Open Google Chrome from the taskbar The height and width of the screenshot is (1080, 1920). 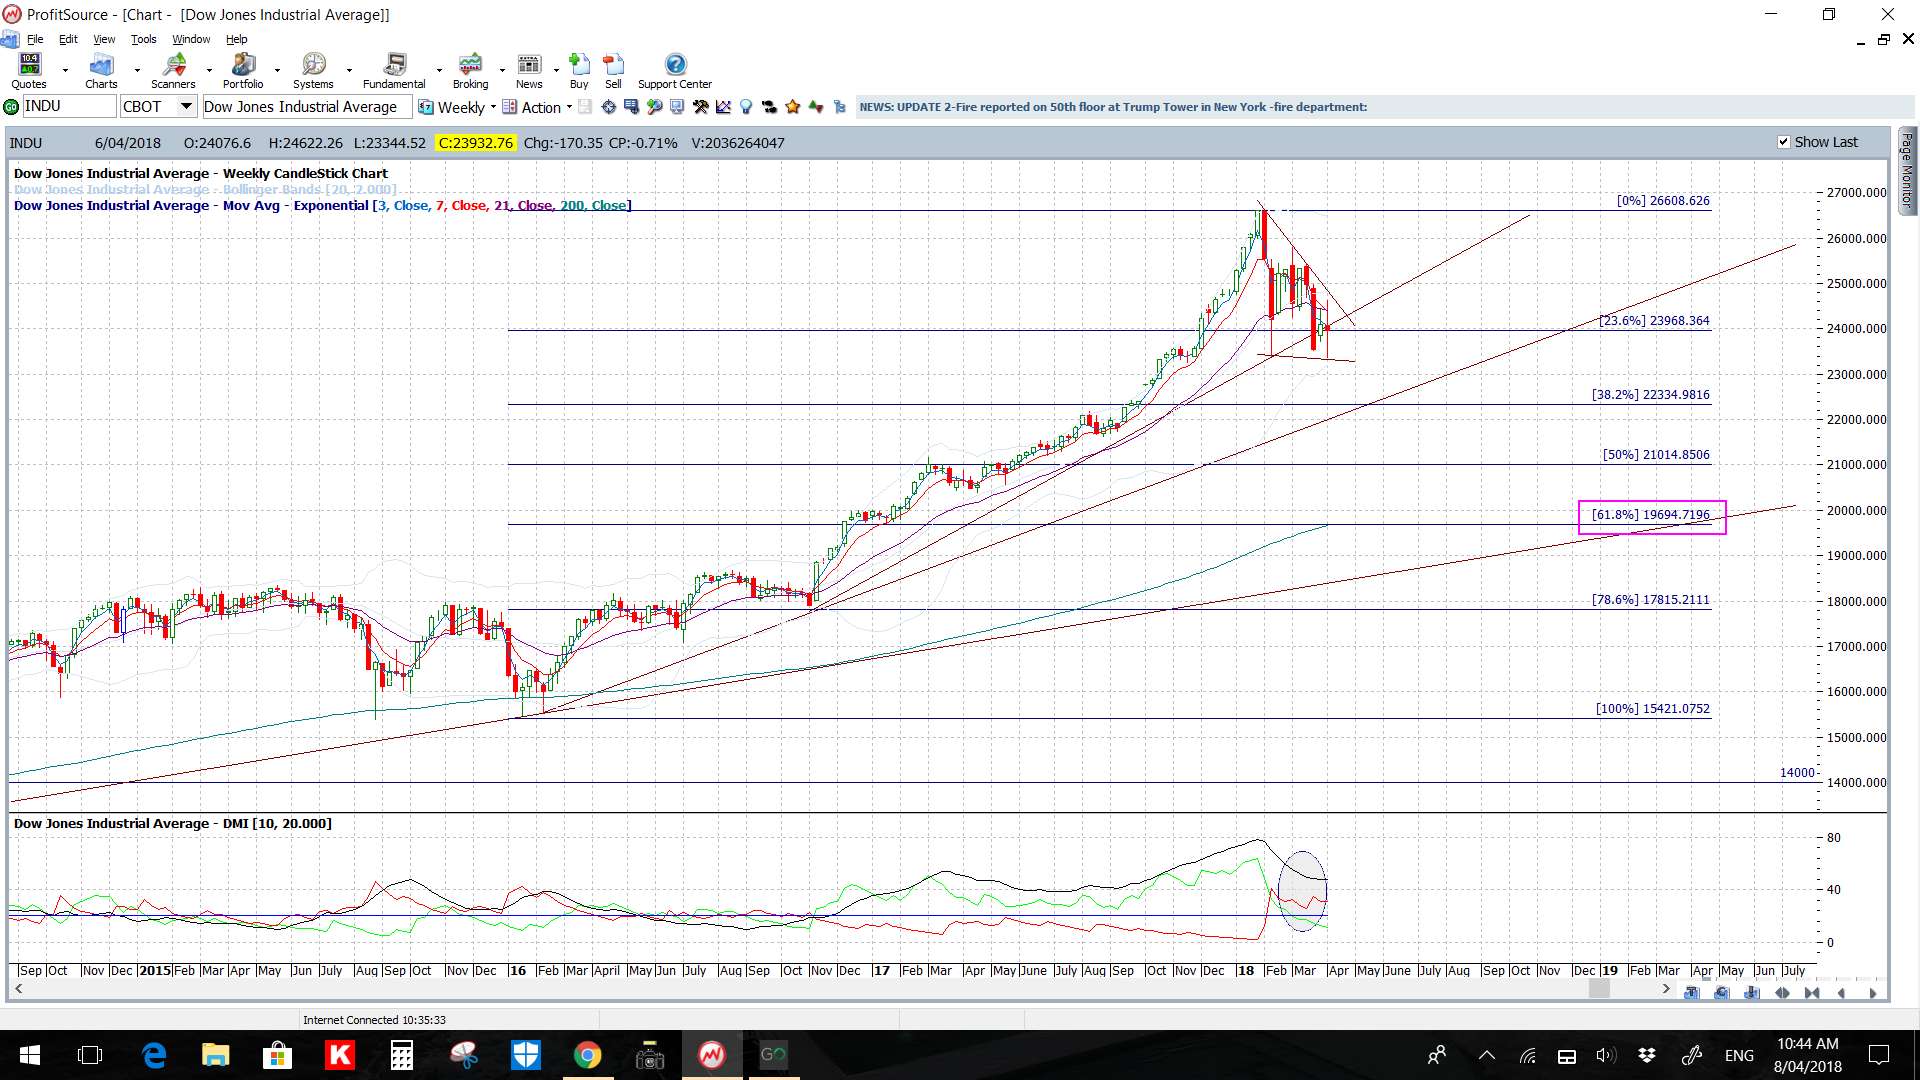point(587,1055)
